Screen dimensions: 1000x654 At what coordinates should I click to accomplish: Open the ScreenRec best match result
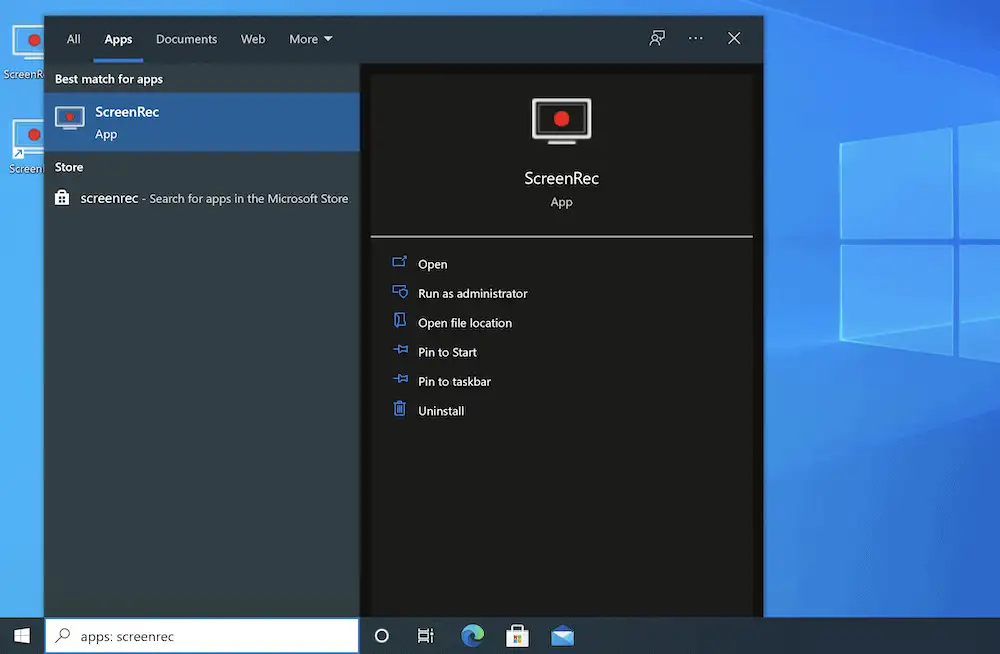click(202, 122)
